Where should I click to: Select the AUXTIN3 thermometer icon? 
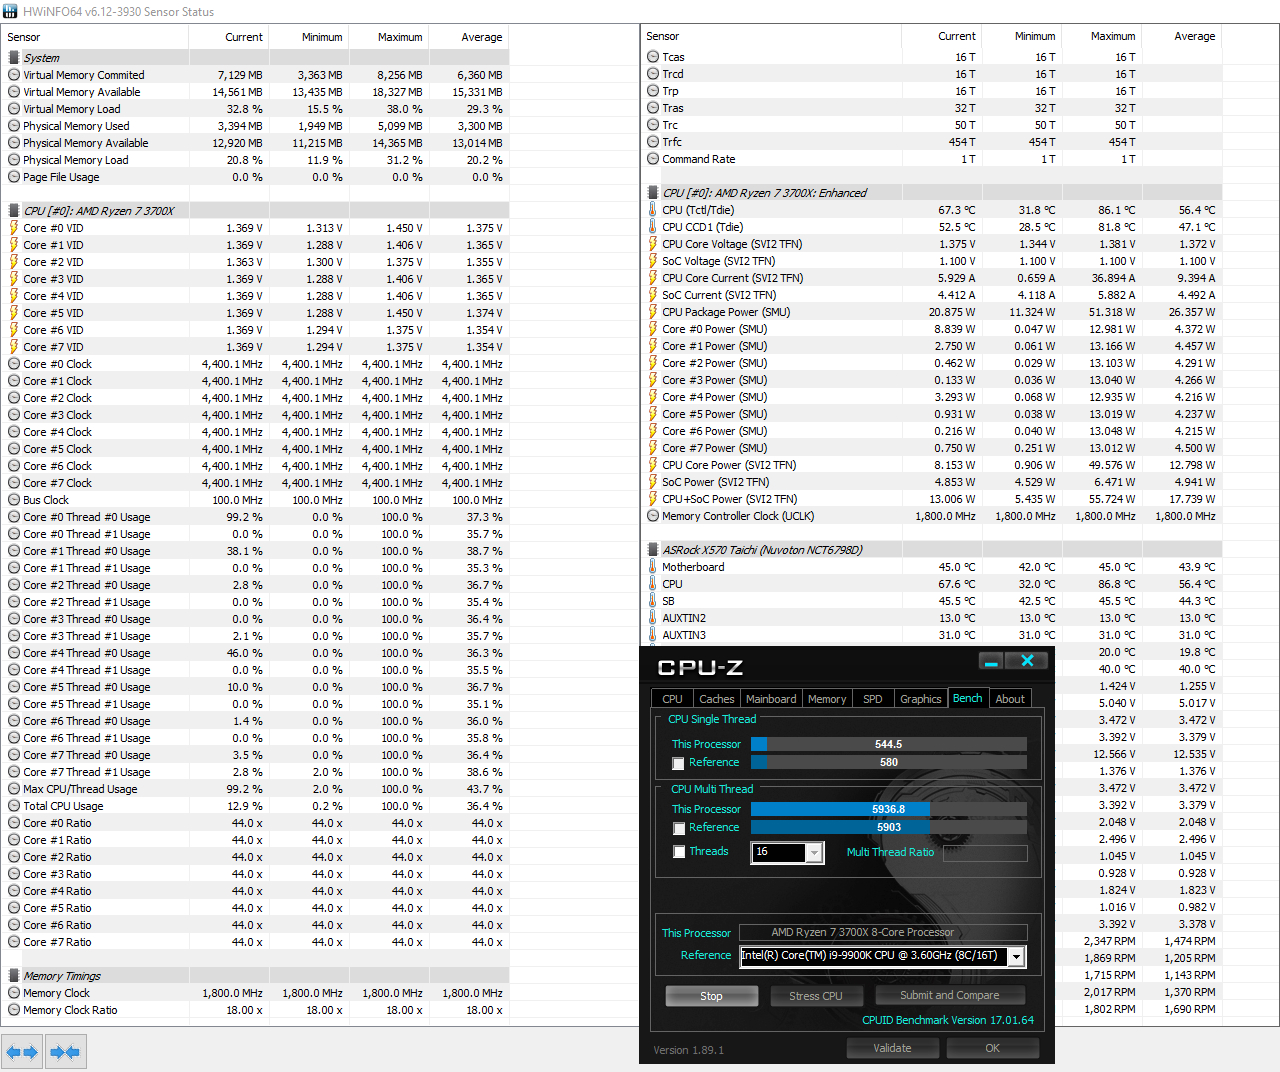click(x=653, y=635)
